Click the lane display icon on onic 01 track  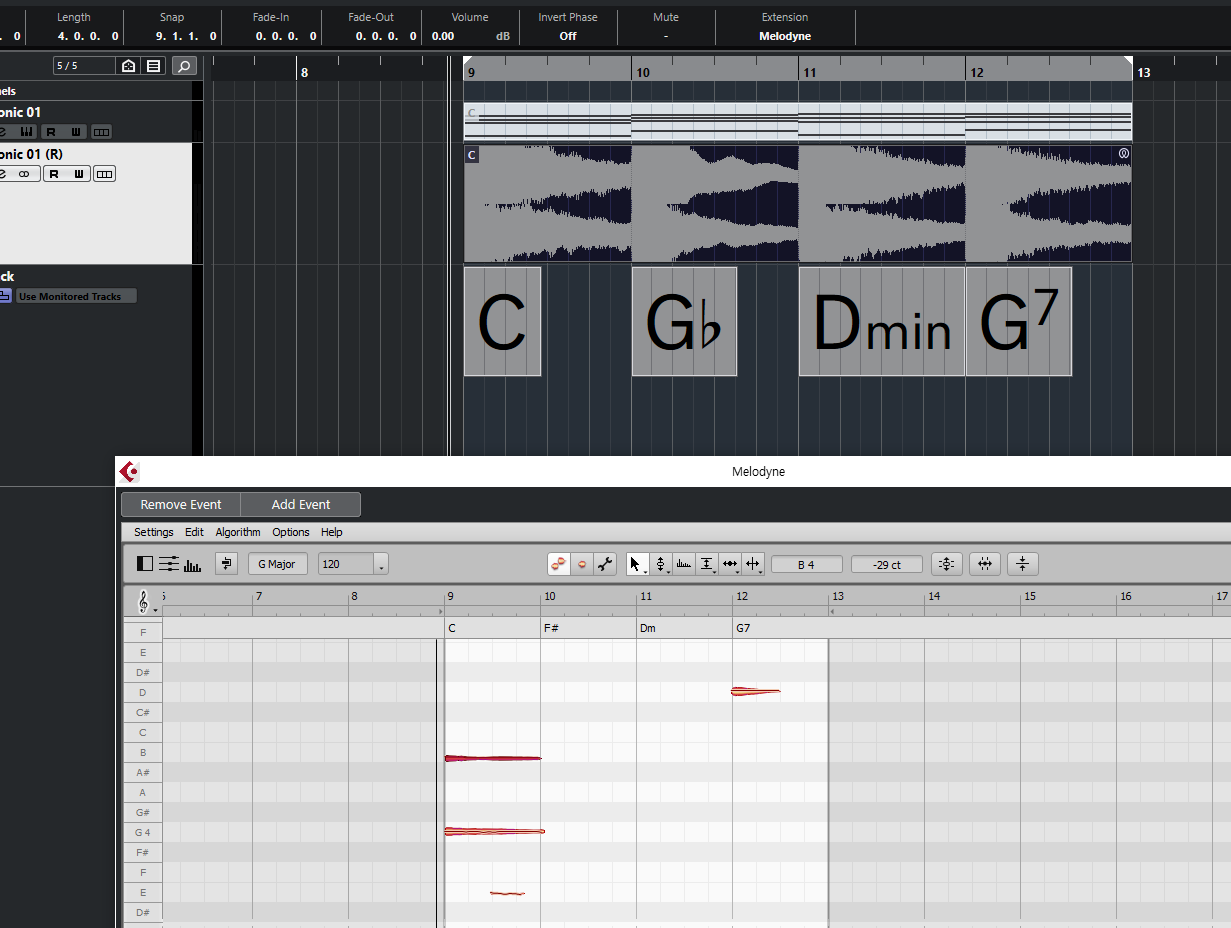pos(101,132)
